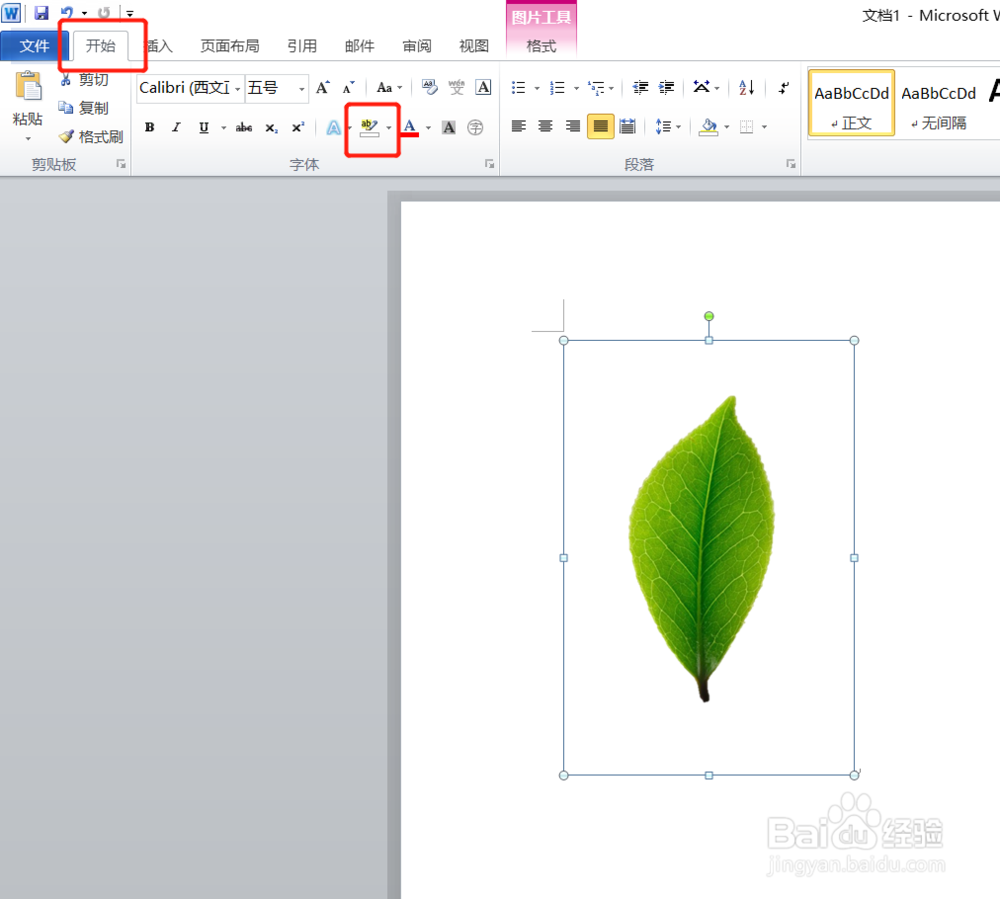Switch to the 引用 tab
Image resolution: width=1000 pixels, height=899 pixels.
[x=302, y=46]
